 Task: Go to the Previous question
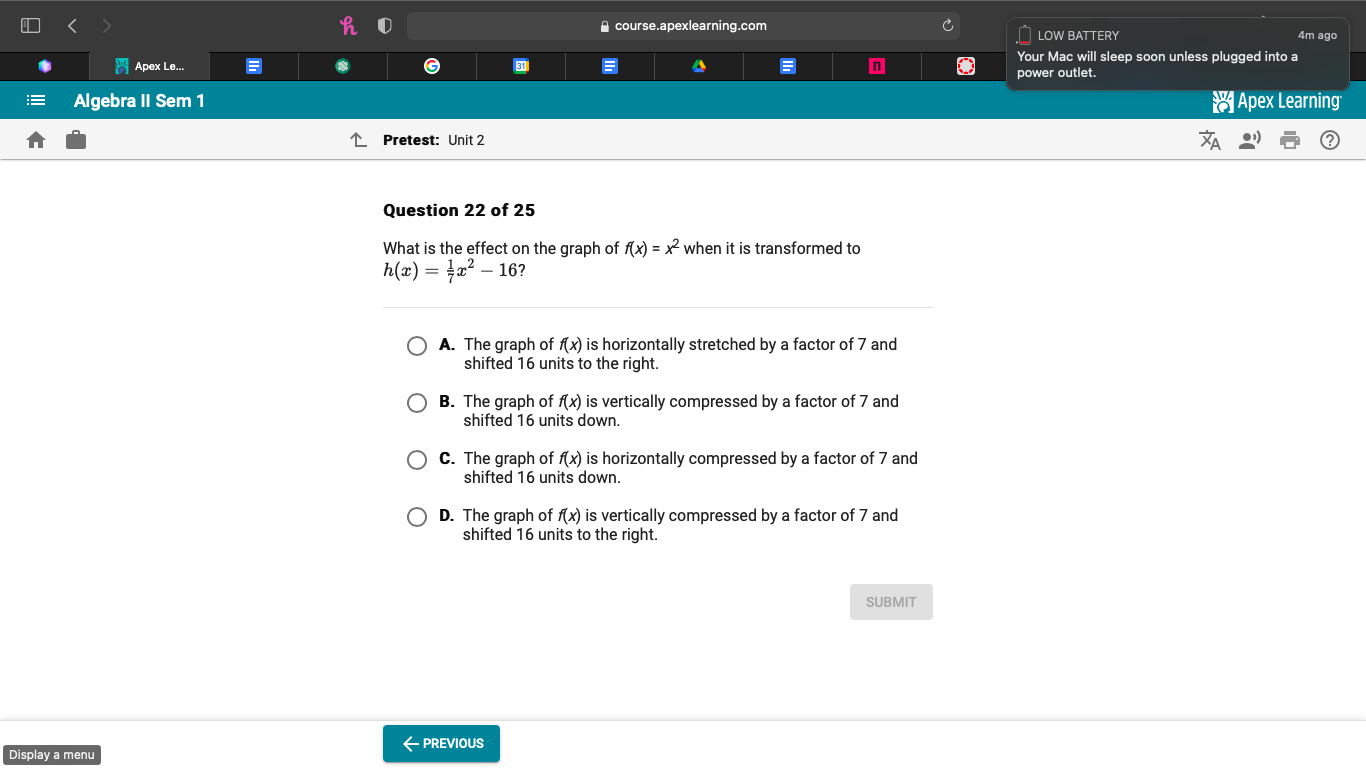441,743
